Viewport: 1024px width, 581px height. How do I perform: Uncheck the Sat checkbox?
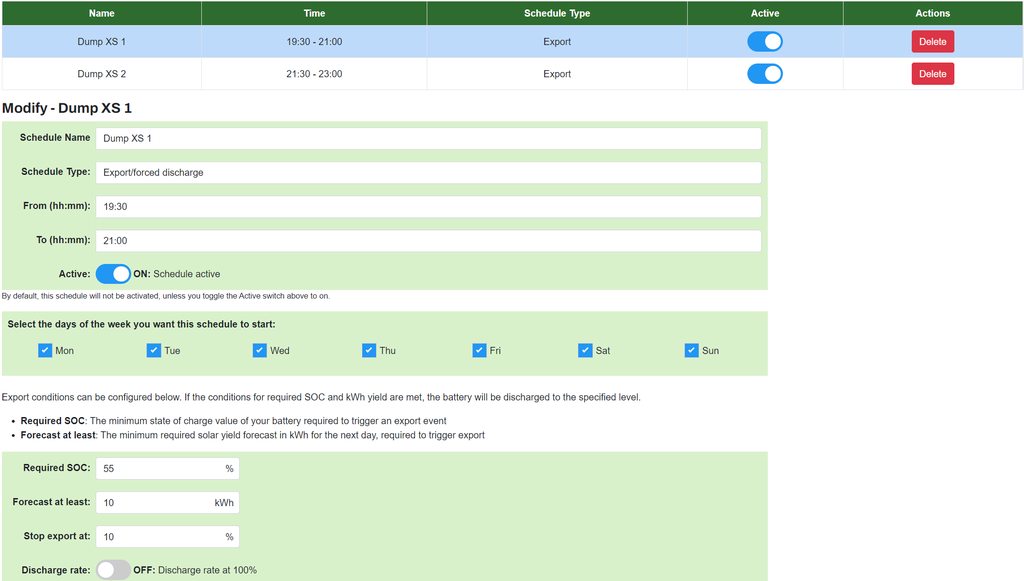click(585, 351)
